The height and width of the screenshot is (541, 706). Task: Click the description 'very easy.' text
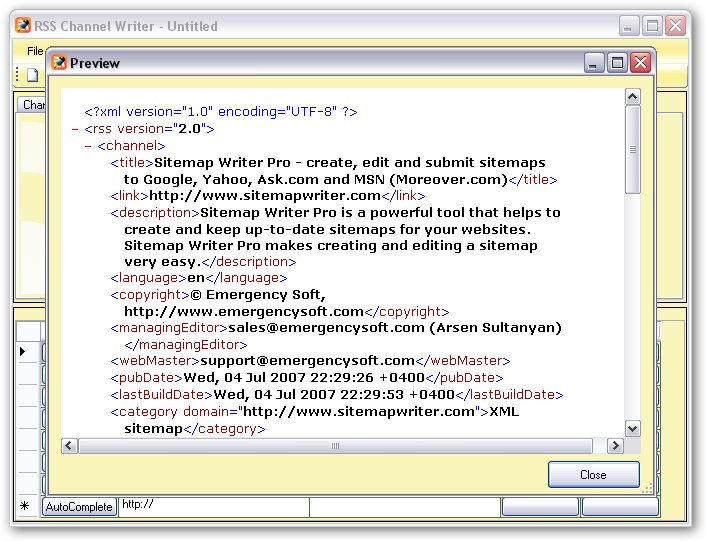point(163,262)
